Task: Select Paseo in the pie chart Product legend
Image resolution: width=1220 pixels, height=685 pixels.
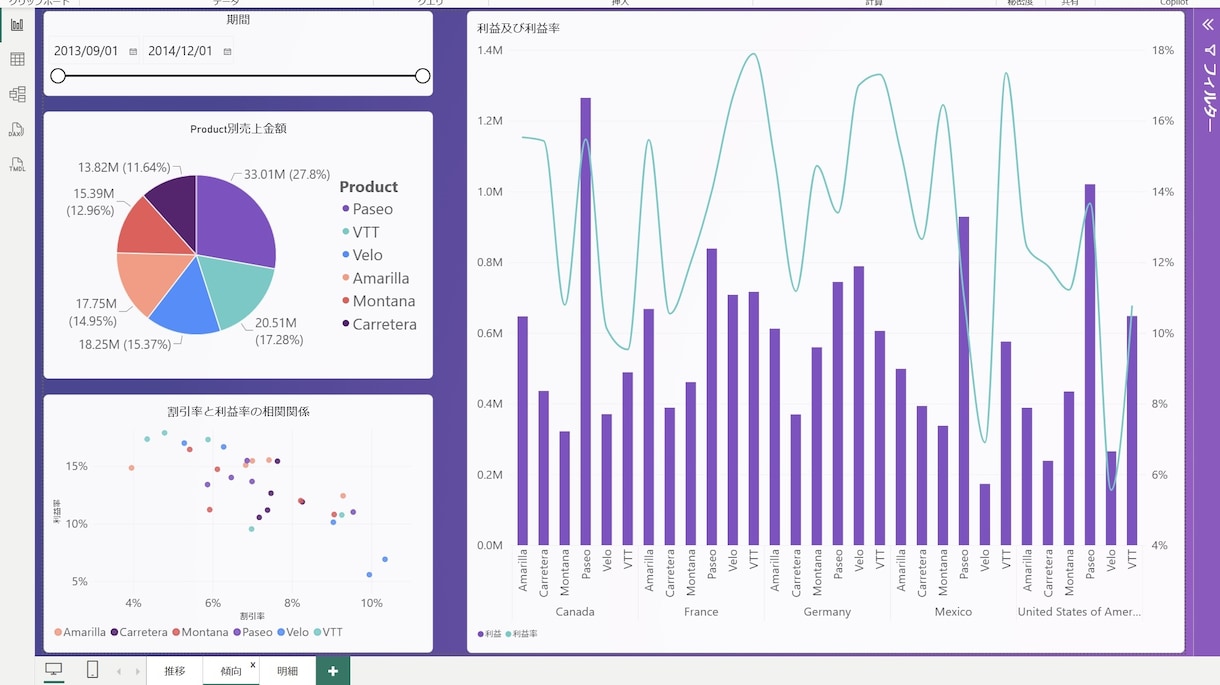Action: tap(367, 209)
